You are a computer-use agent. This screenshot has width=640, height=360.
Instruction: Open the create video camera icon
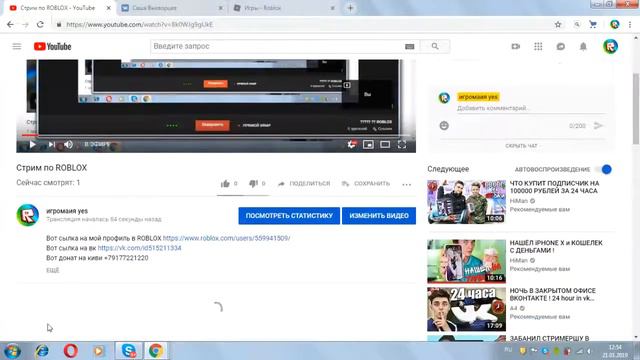516,47
